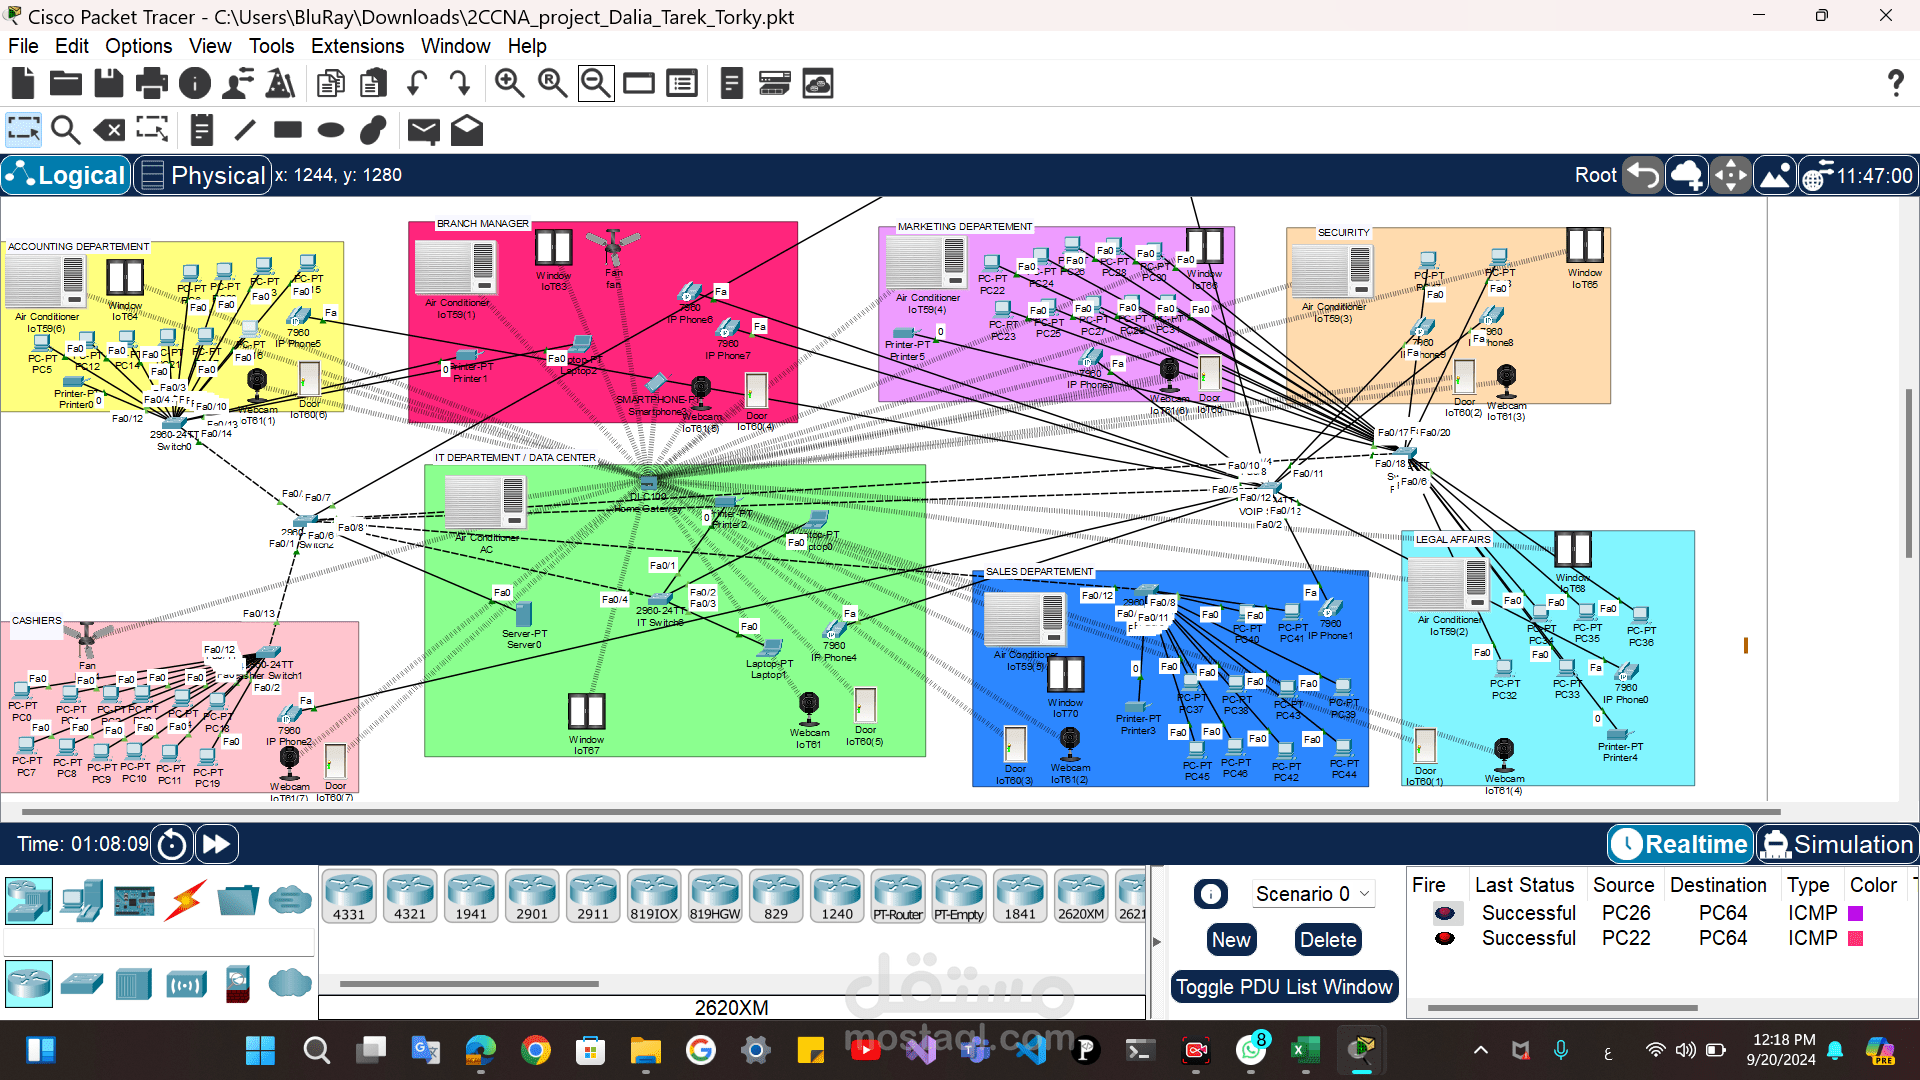Add a Complex PDU with the open envelope icon
Screen dimensions: 1920x1080
(x=467, y=130)
